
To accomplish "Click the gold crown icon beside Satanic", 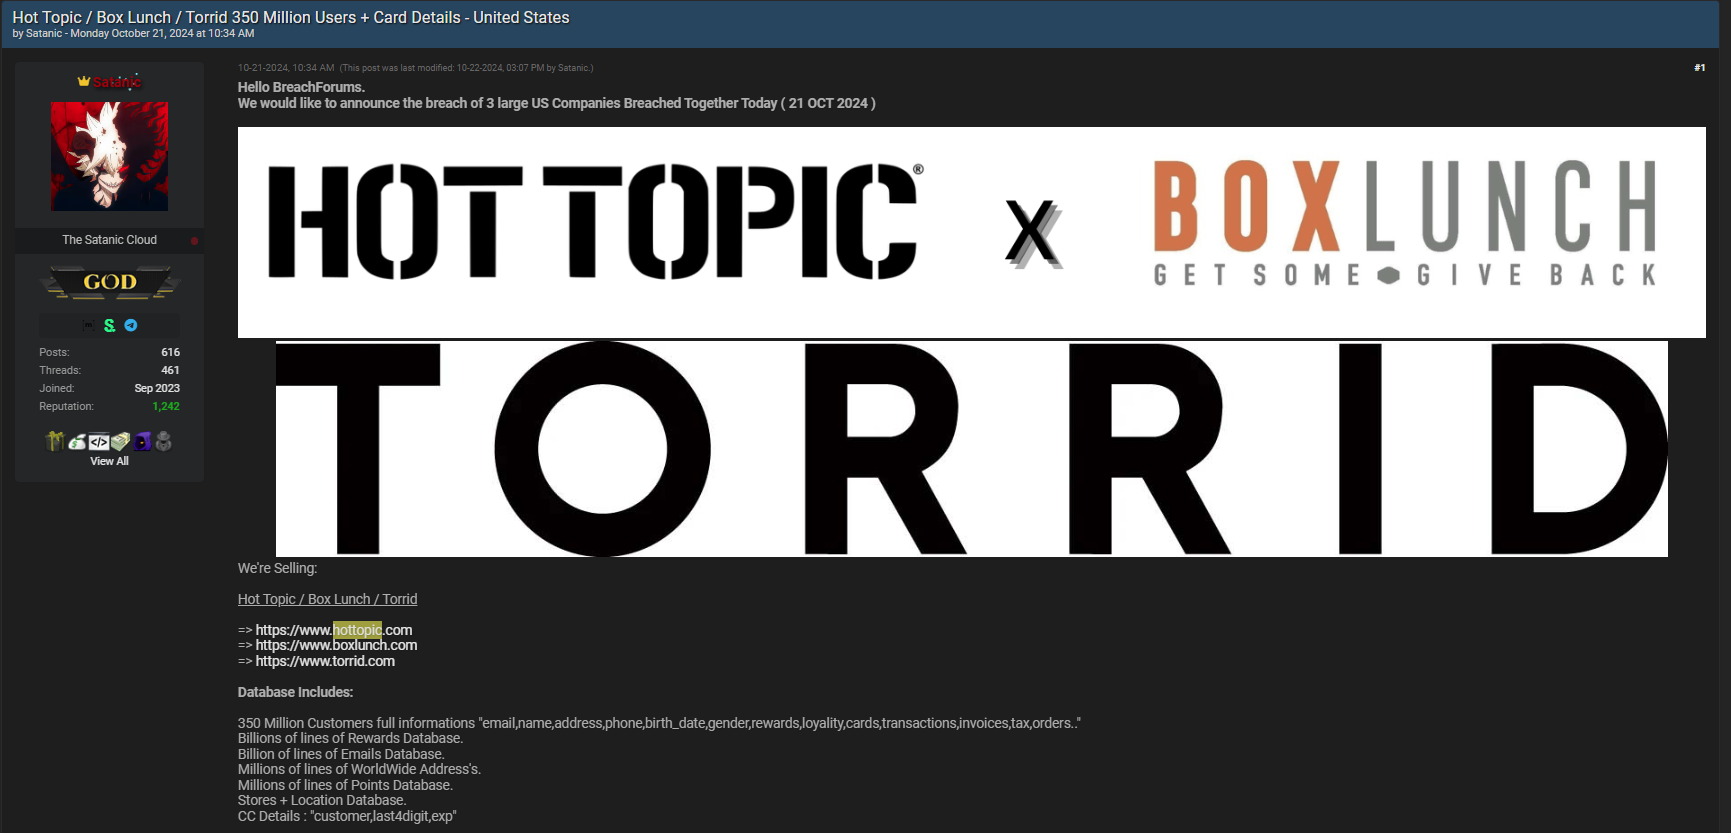I will (x=84, y=81).
